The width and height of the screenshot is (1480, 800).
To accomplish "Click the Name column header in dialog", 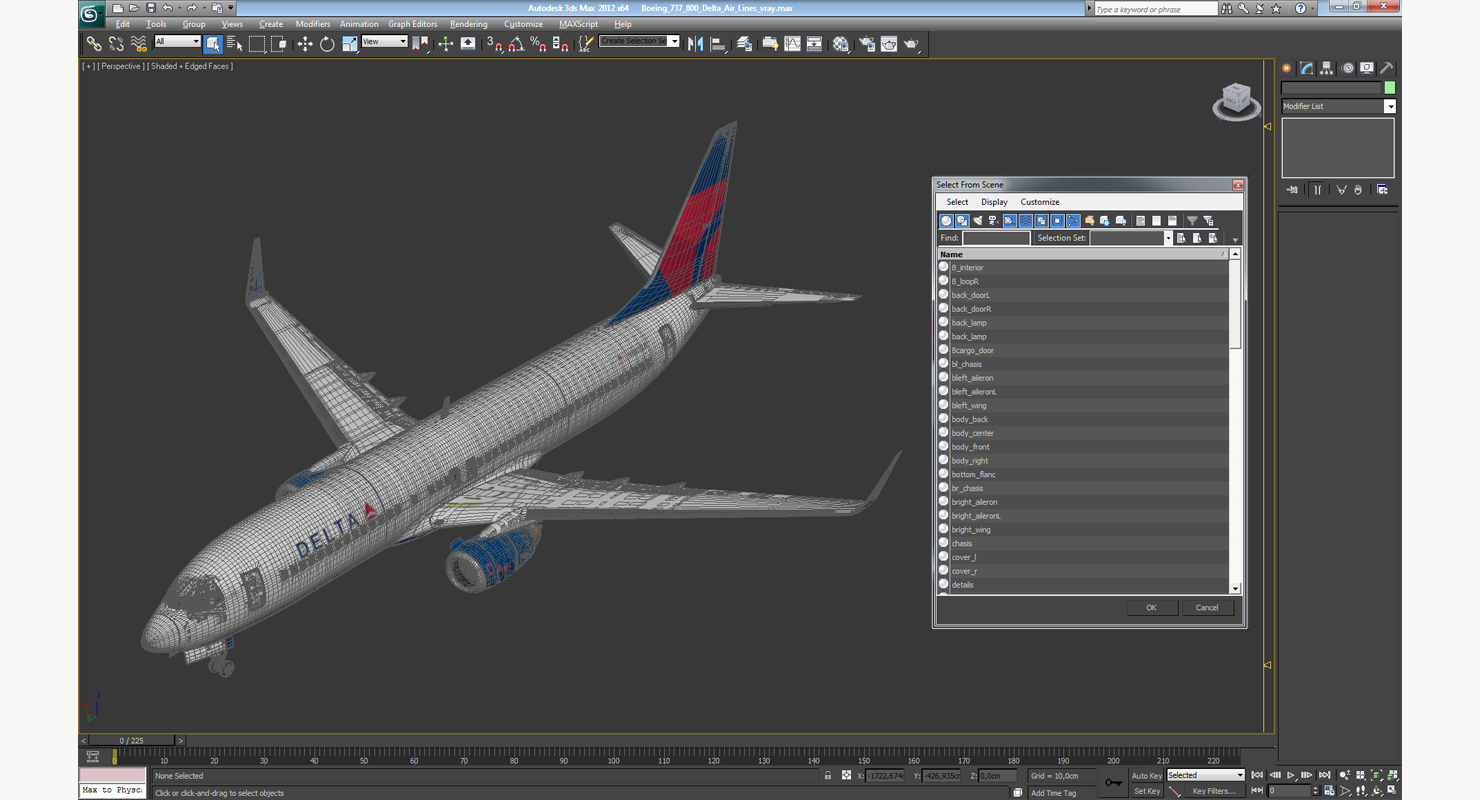I will coord(1082,254).
